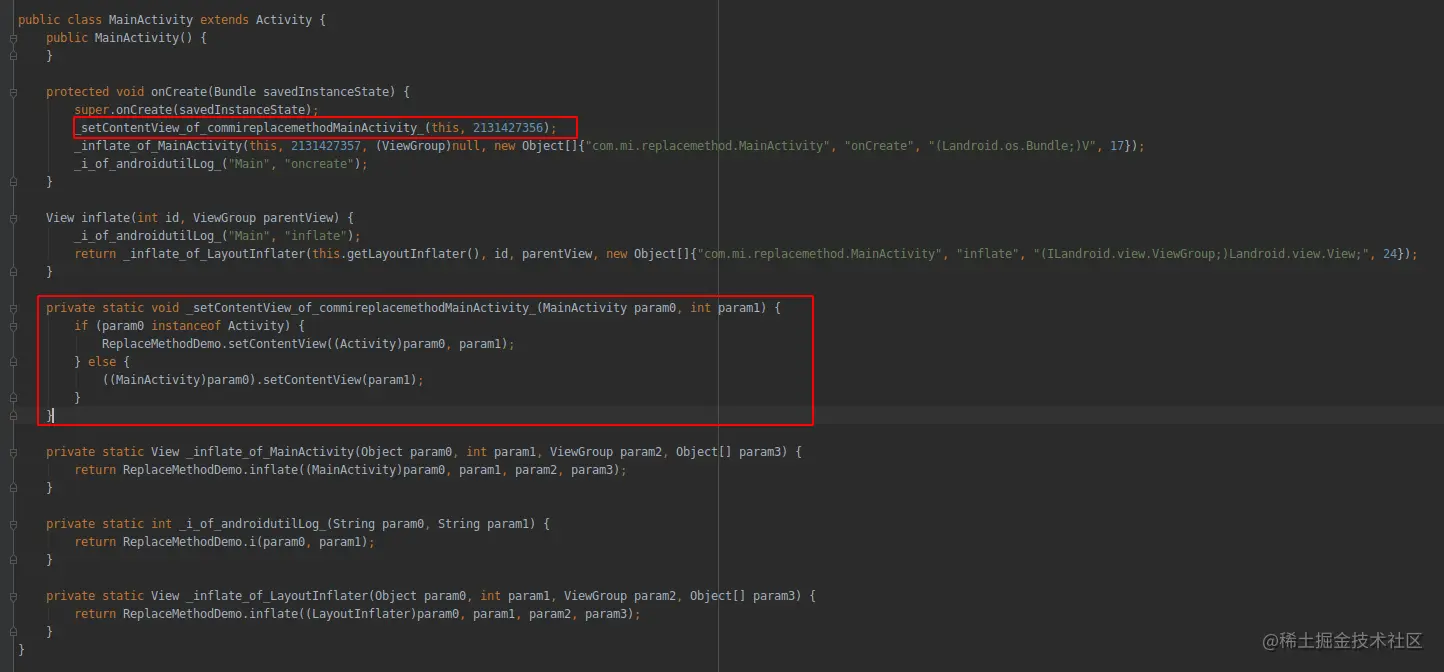
Task: Click the string "(Landroid.os.Bundle;)V"
Action: pyautogui.click(x=1012, y=146)
